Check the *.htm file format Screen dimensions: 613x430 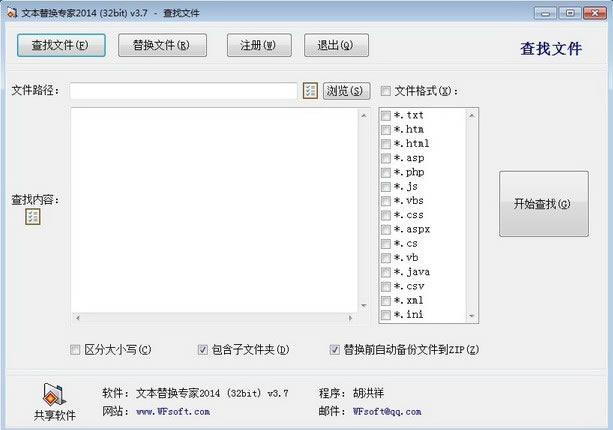point(386,129)
